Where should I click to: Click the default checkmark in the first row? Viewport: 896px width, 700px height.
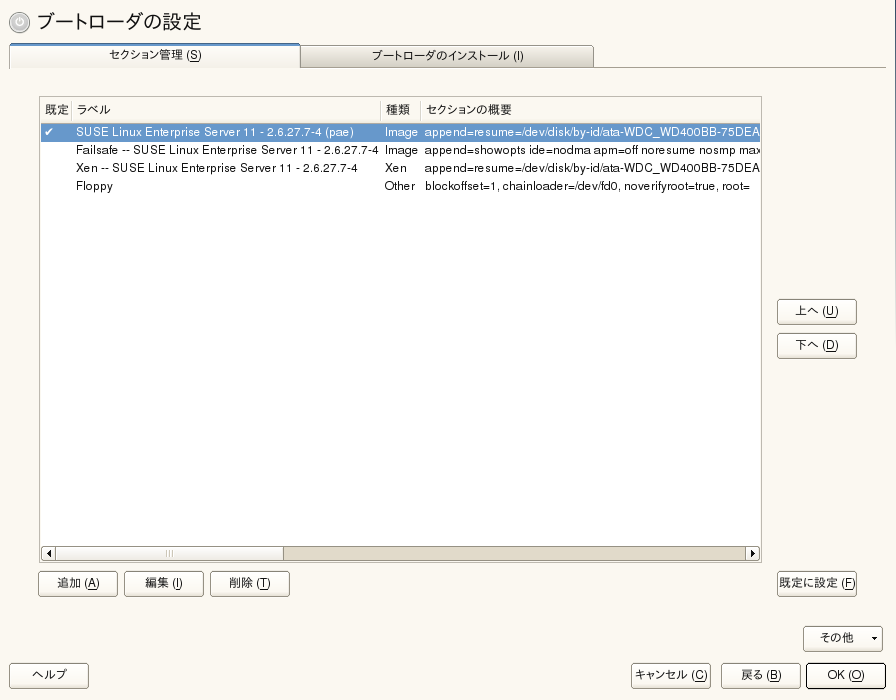[49, 132]
